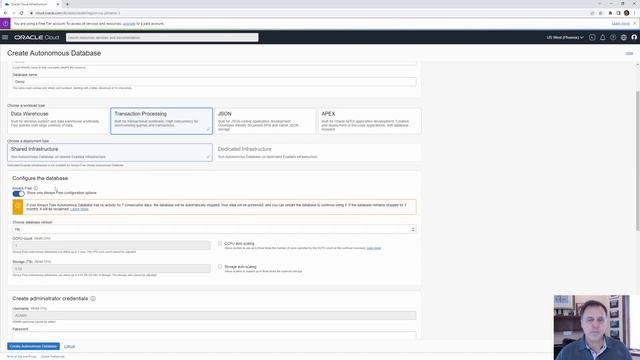Open a new browser tab with plus

(67, 4)
